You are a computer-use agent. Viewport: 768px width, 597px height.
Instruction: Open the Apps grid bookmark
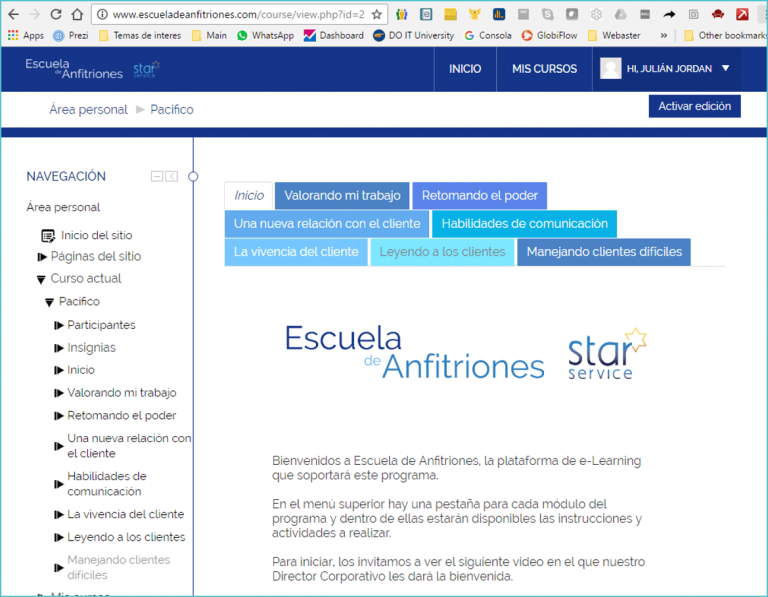(26, 35)
